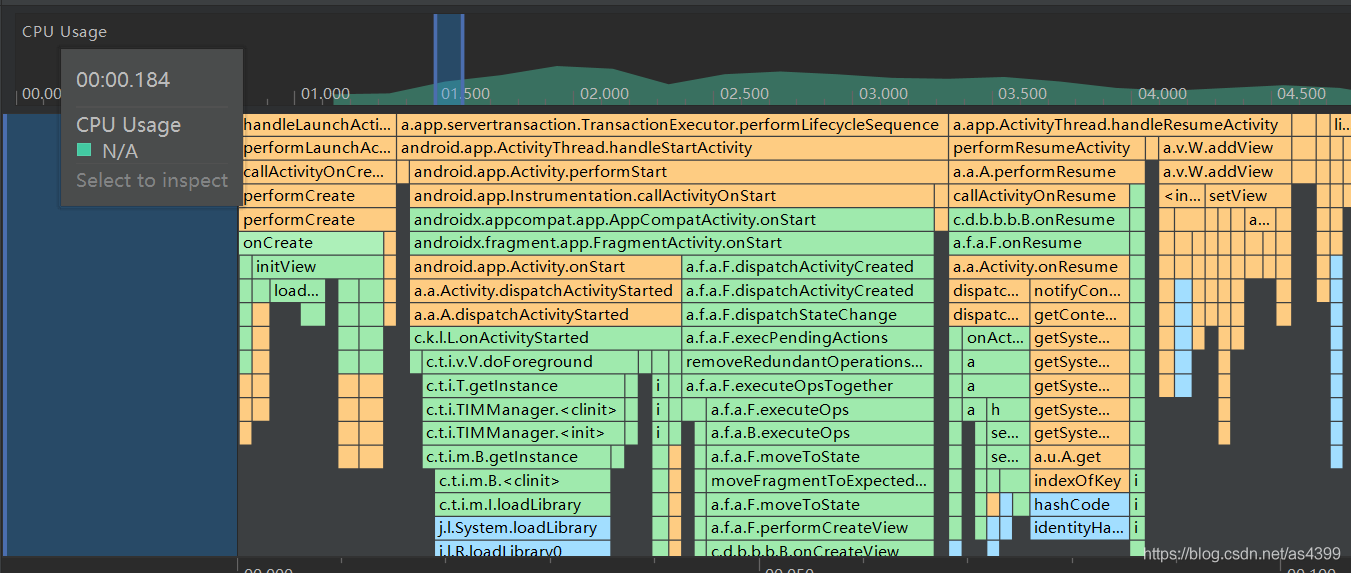Select the a.a.A.performResume block
This screenshot has width=1351, height=573.
coord(1046,172)
